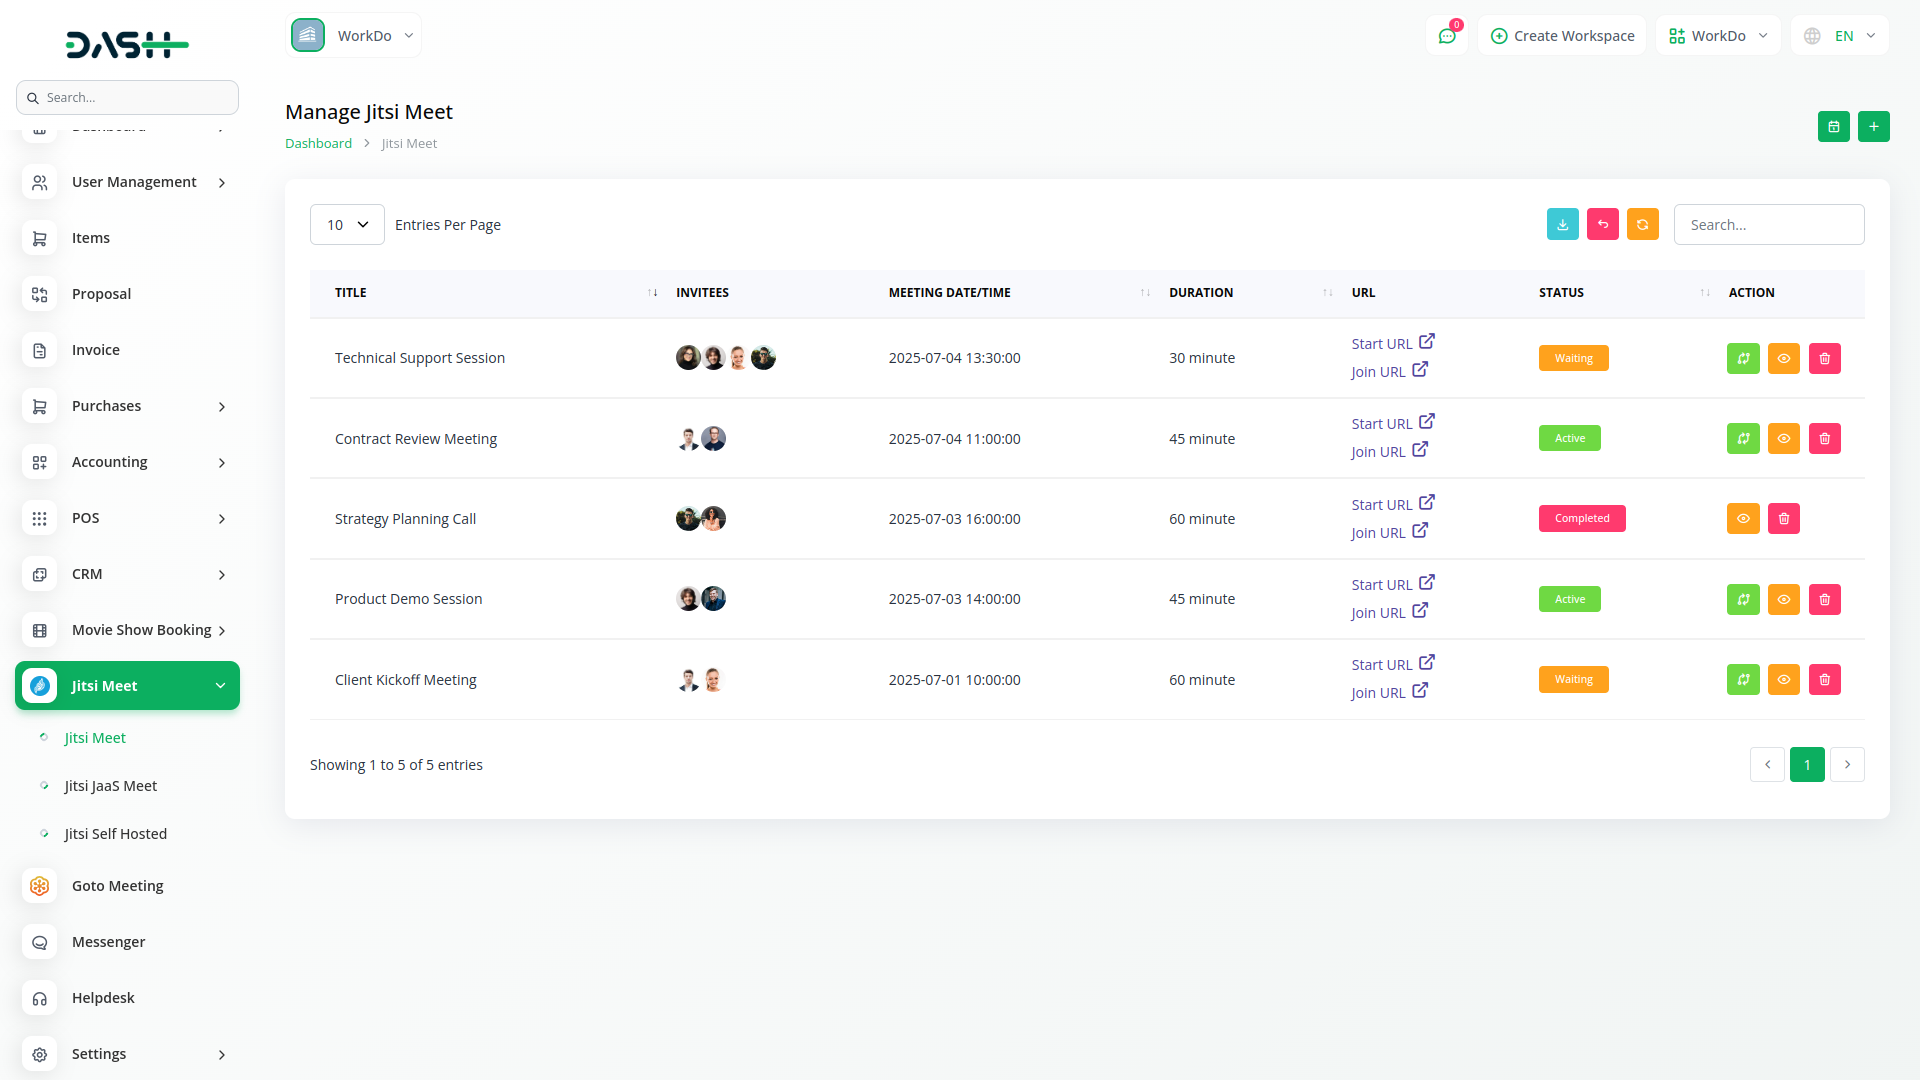
Task: Click the table search input field
Action: pos(1768,225)
